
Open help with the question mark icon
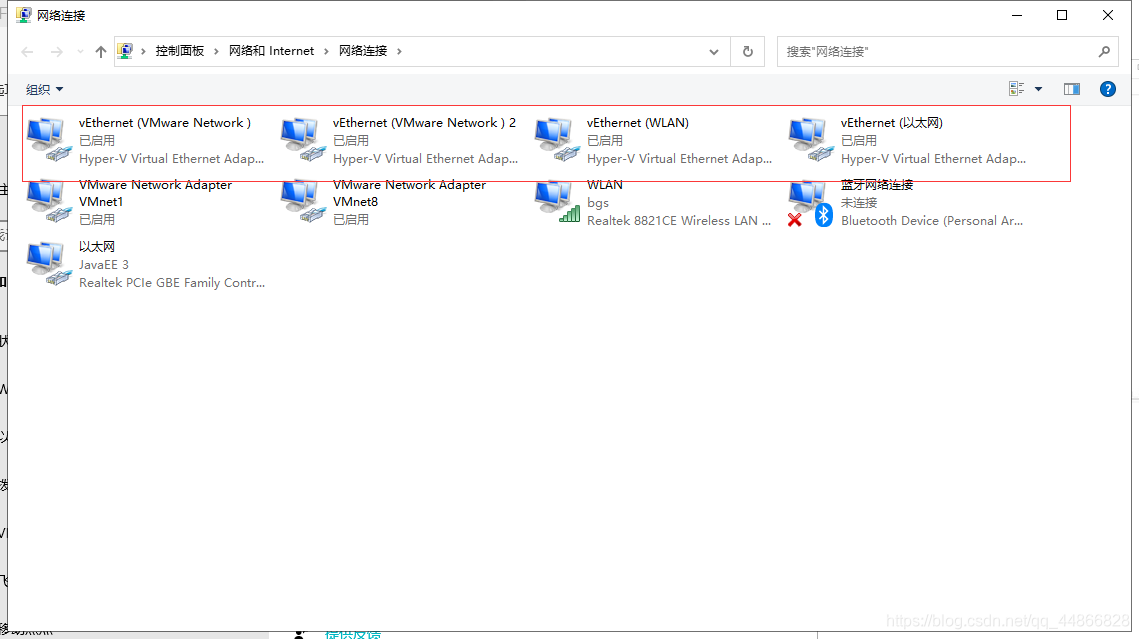pos(1108,89)
